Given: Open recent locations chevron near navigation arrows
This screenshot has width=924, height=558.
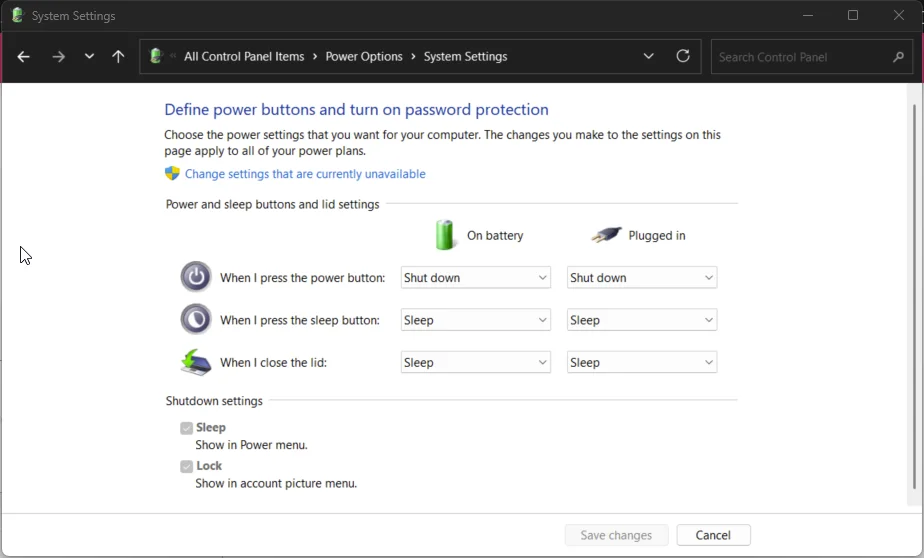Looking at the screenshot, I should [x=89, y=57].
